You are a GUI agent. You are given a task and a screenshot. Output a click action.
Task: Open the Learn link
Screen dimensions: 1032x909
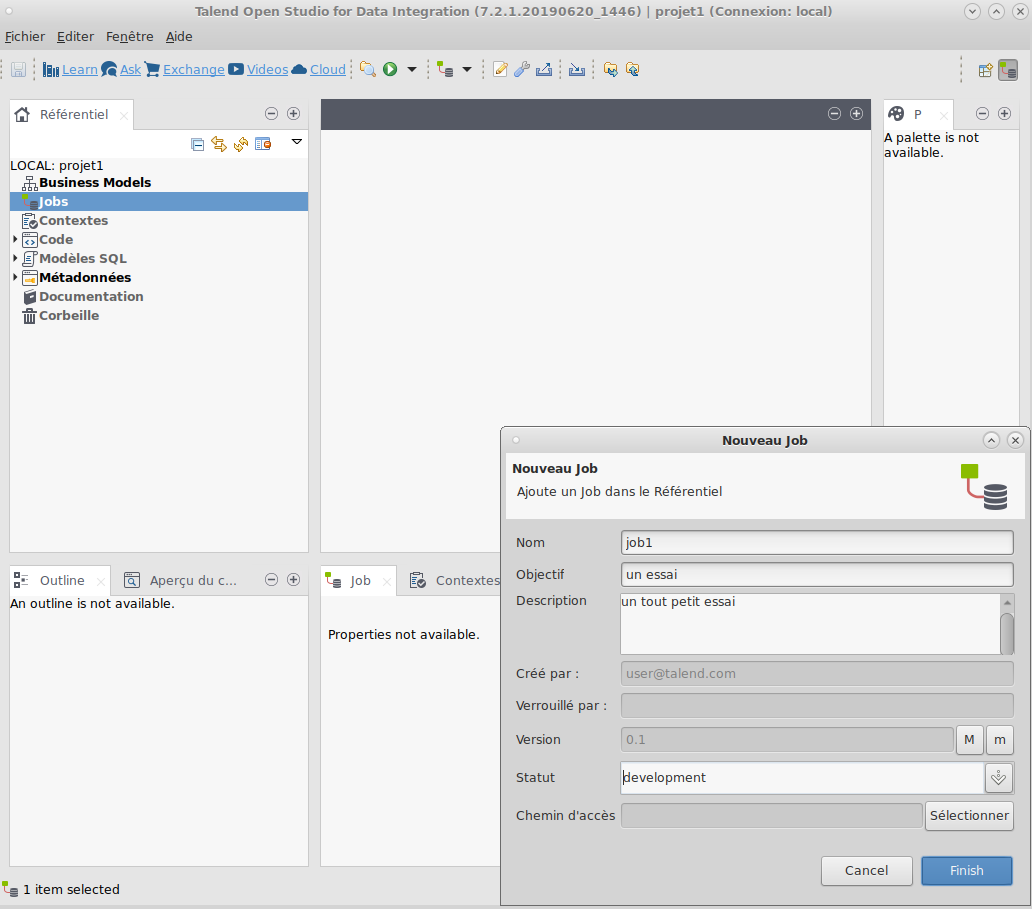(80, 69)
